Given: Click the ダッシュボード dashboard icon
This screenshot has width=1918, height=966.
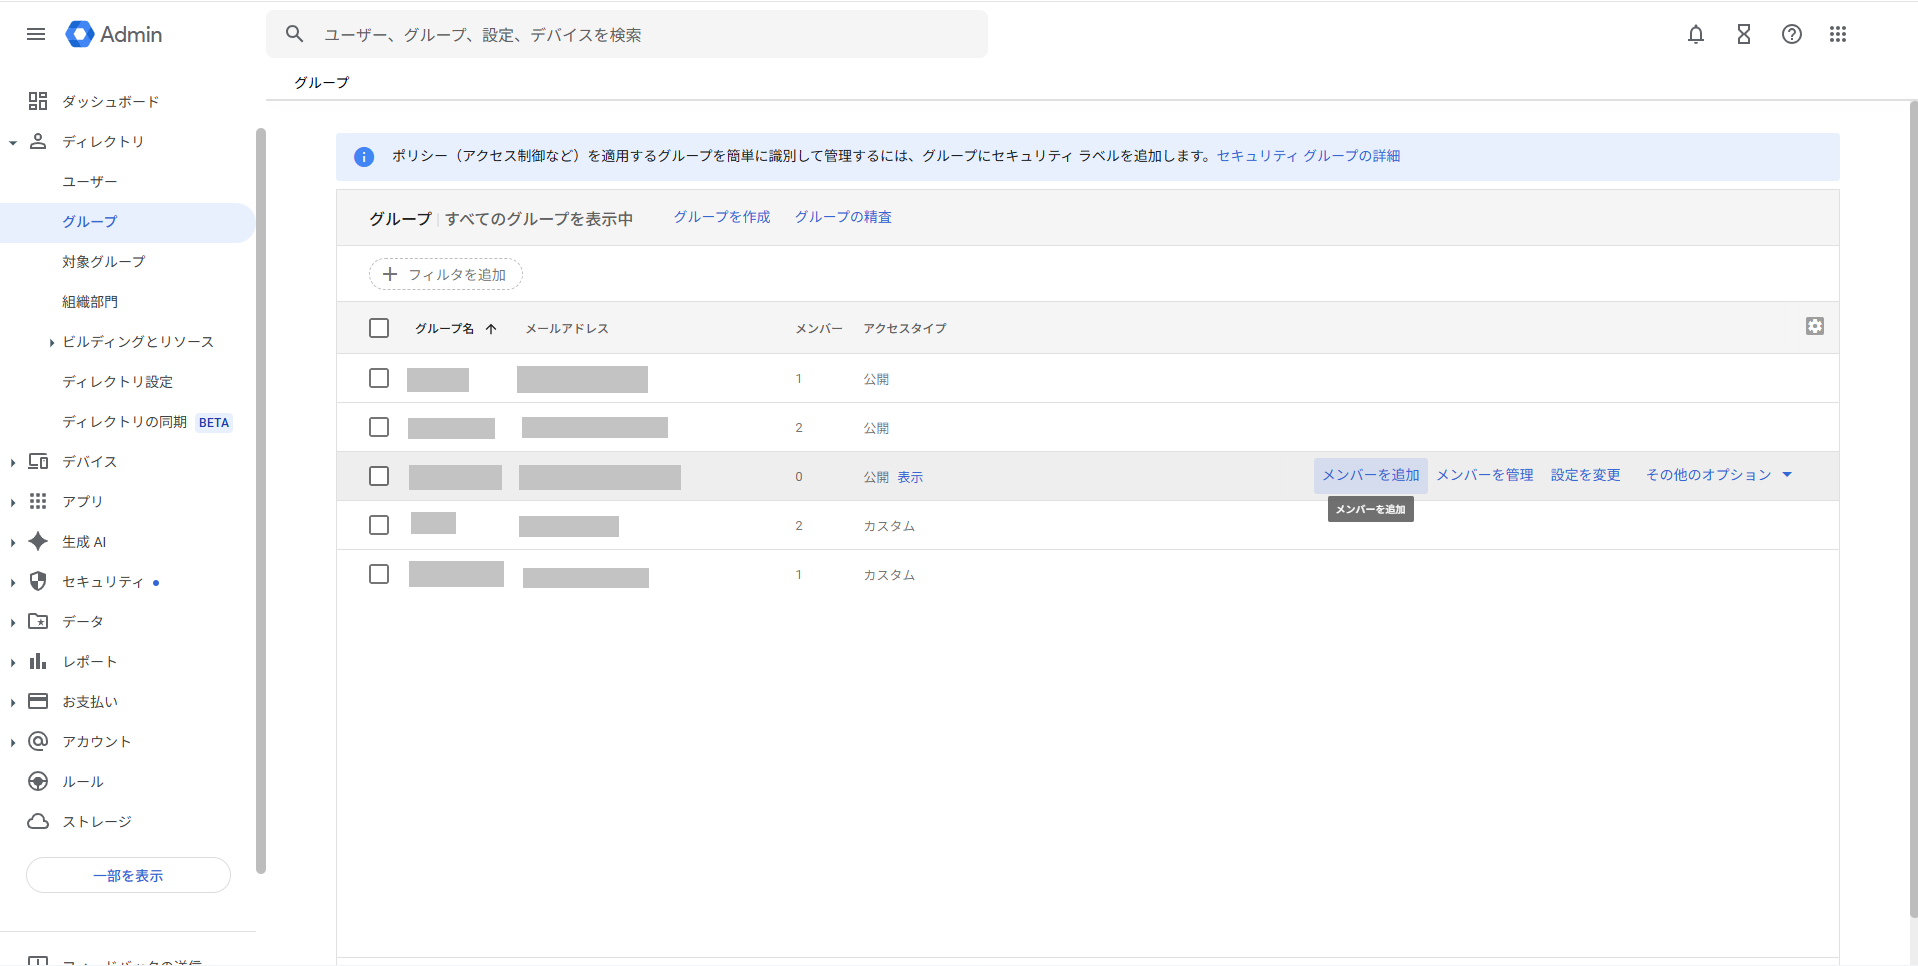Looking at the screenshot, I should (x=38, y=101).
